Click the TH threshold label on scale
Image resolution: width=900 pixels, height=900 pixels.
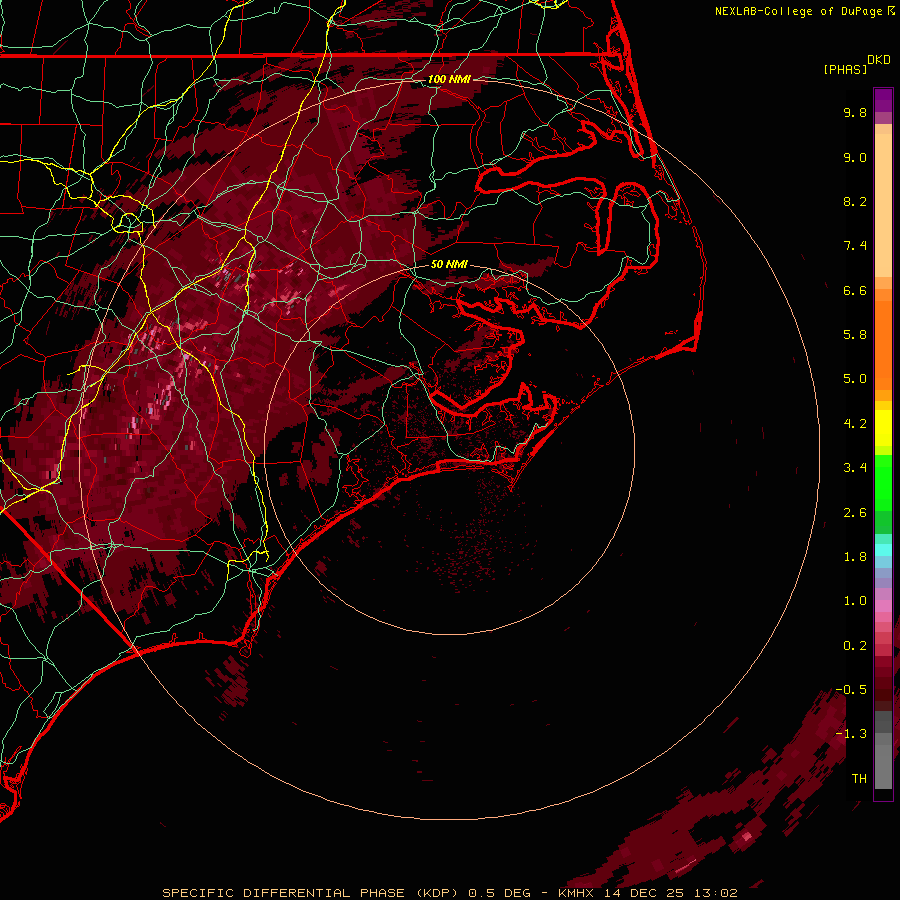859,779
